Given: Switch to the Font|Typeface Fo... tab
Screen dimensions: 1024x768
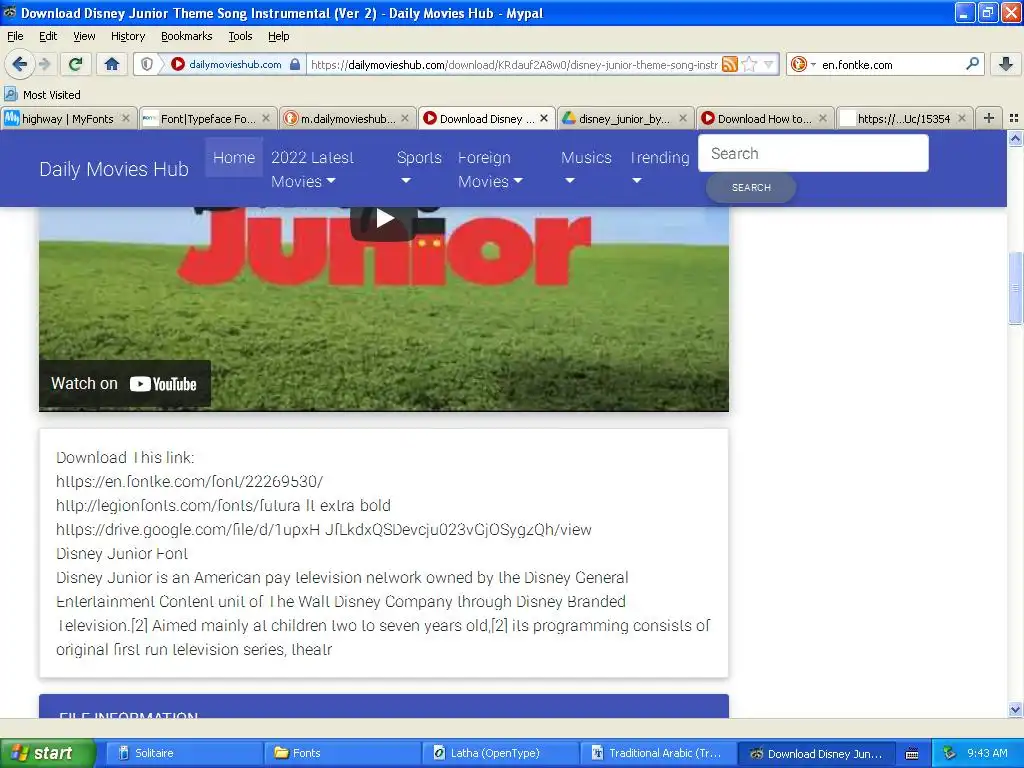Looking at the screenshot, I should (x=208, y=118).
